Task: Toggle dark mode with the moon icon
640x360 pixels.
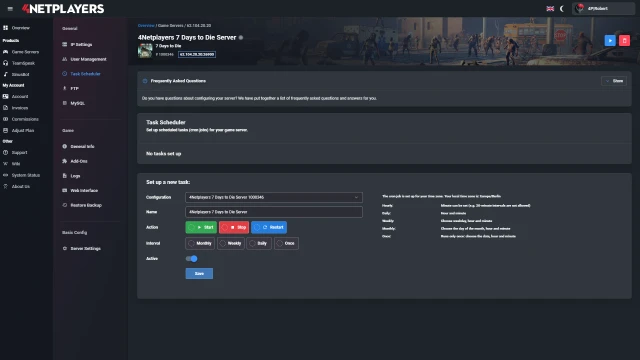Action: pos(562,9)
